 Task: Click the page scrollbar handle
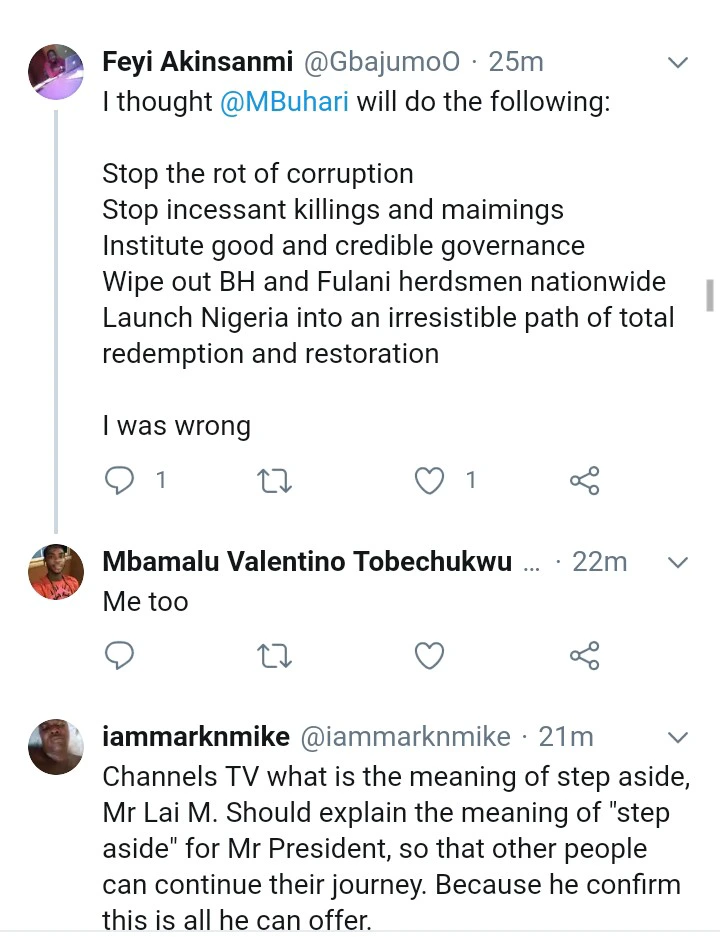click(709, 296)
